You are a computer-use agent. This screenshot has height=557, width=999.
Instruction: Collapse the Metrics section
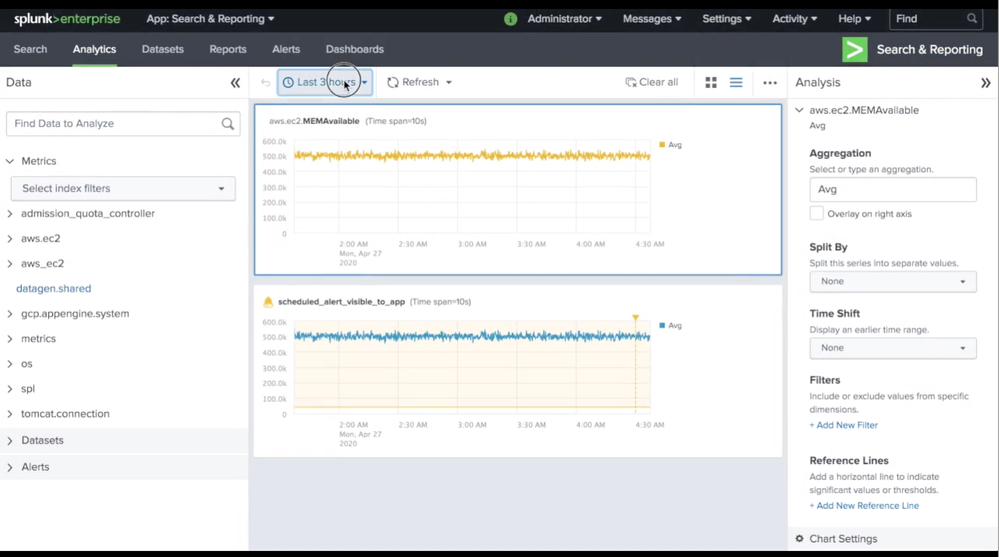pyautogui.click(x=10, y=161)
